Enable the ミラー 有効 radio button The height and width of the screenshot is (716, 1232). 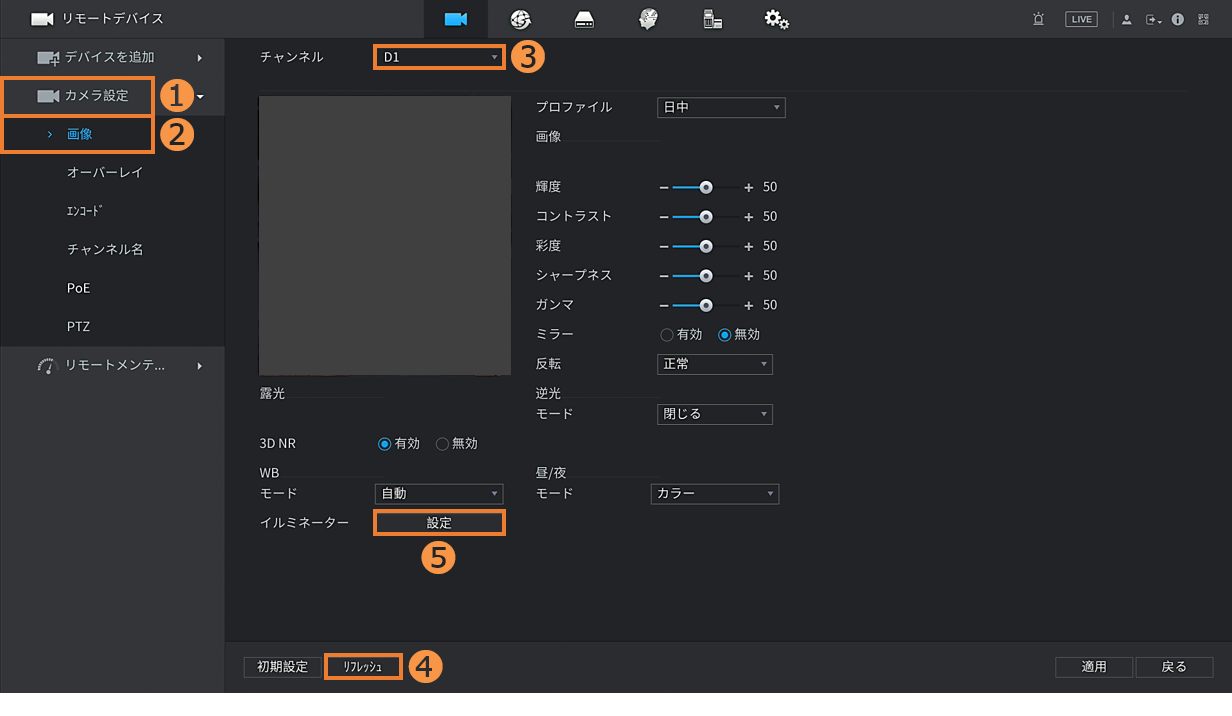(x=667, y=335)
